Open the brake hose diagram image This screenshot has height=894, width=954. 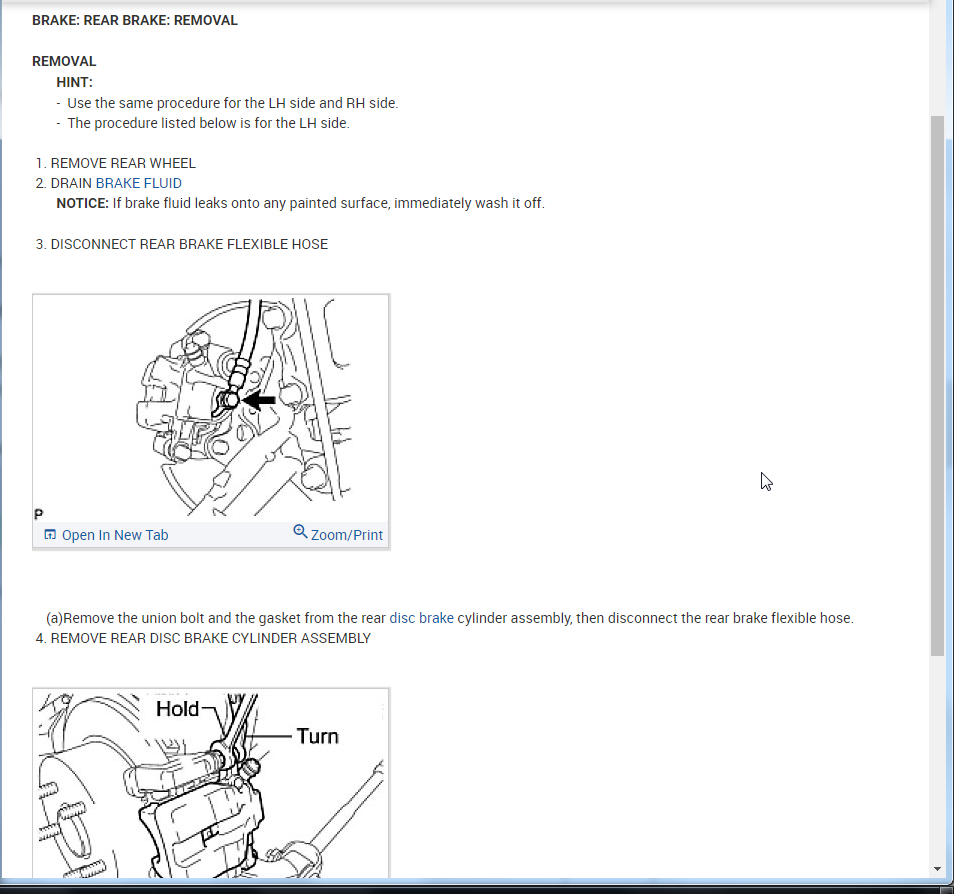tap(211, 408)
